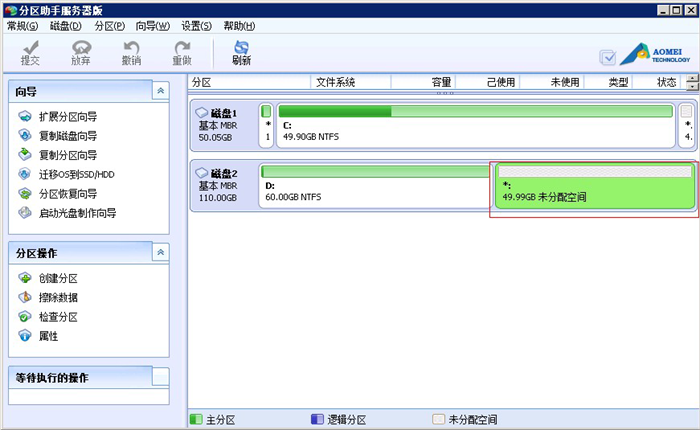Viewport: 700px width, 430px height.
Task: Launch 迁移OS到SSD/HDD wizard
Action: point(76,174)
